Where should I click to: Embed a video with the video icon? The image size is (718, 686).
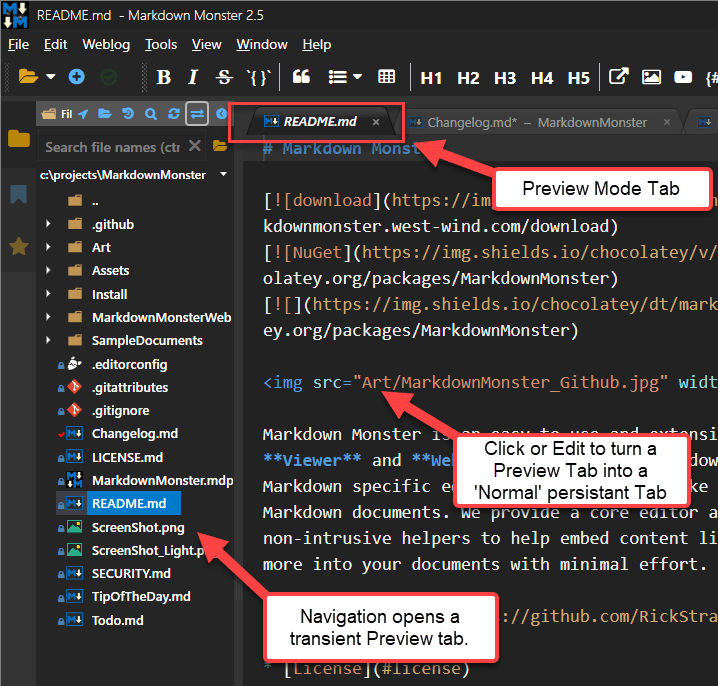[683, 76]
